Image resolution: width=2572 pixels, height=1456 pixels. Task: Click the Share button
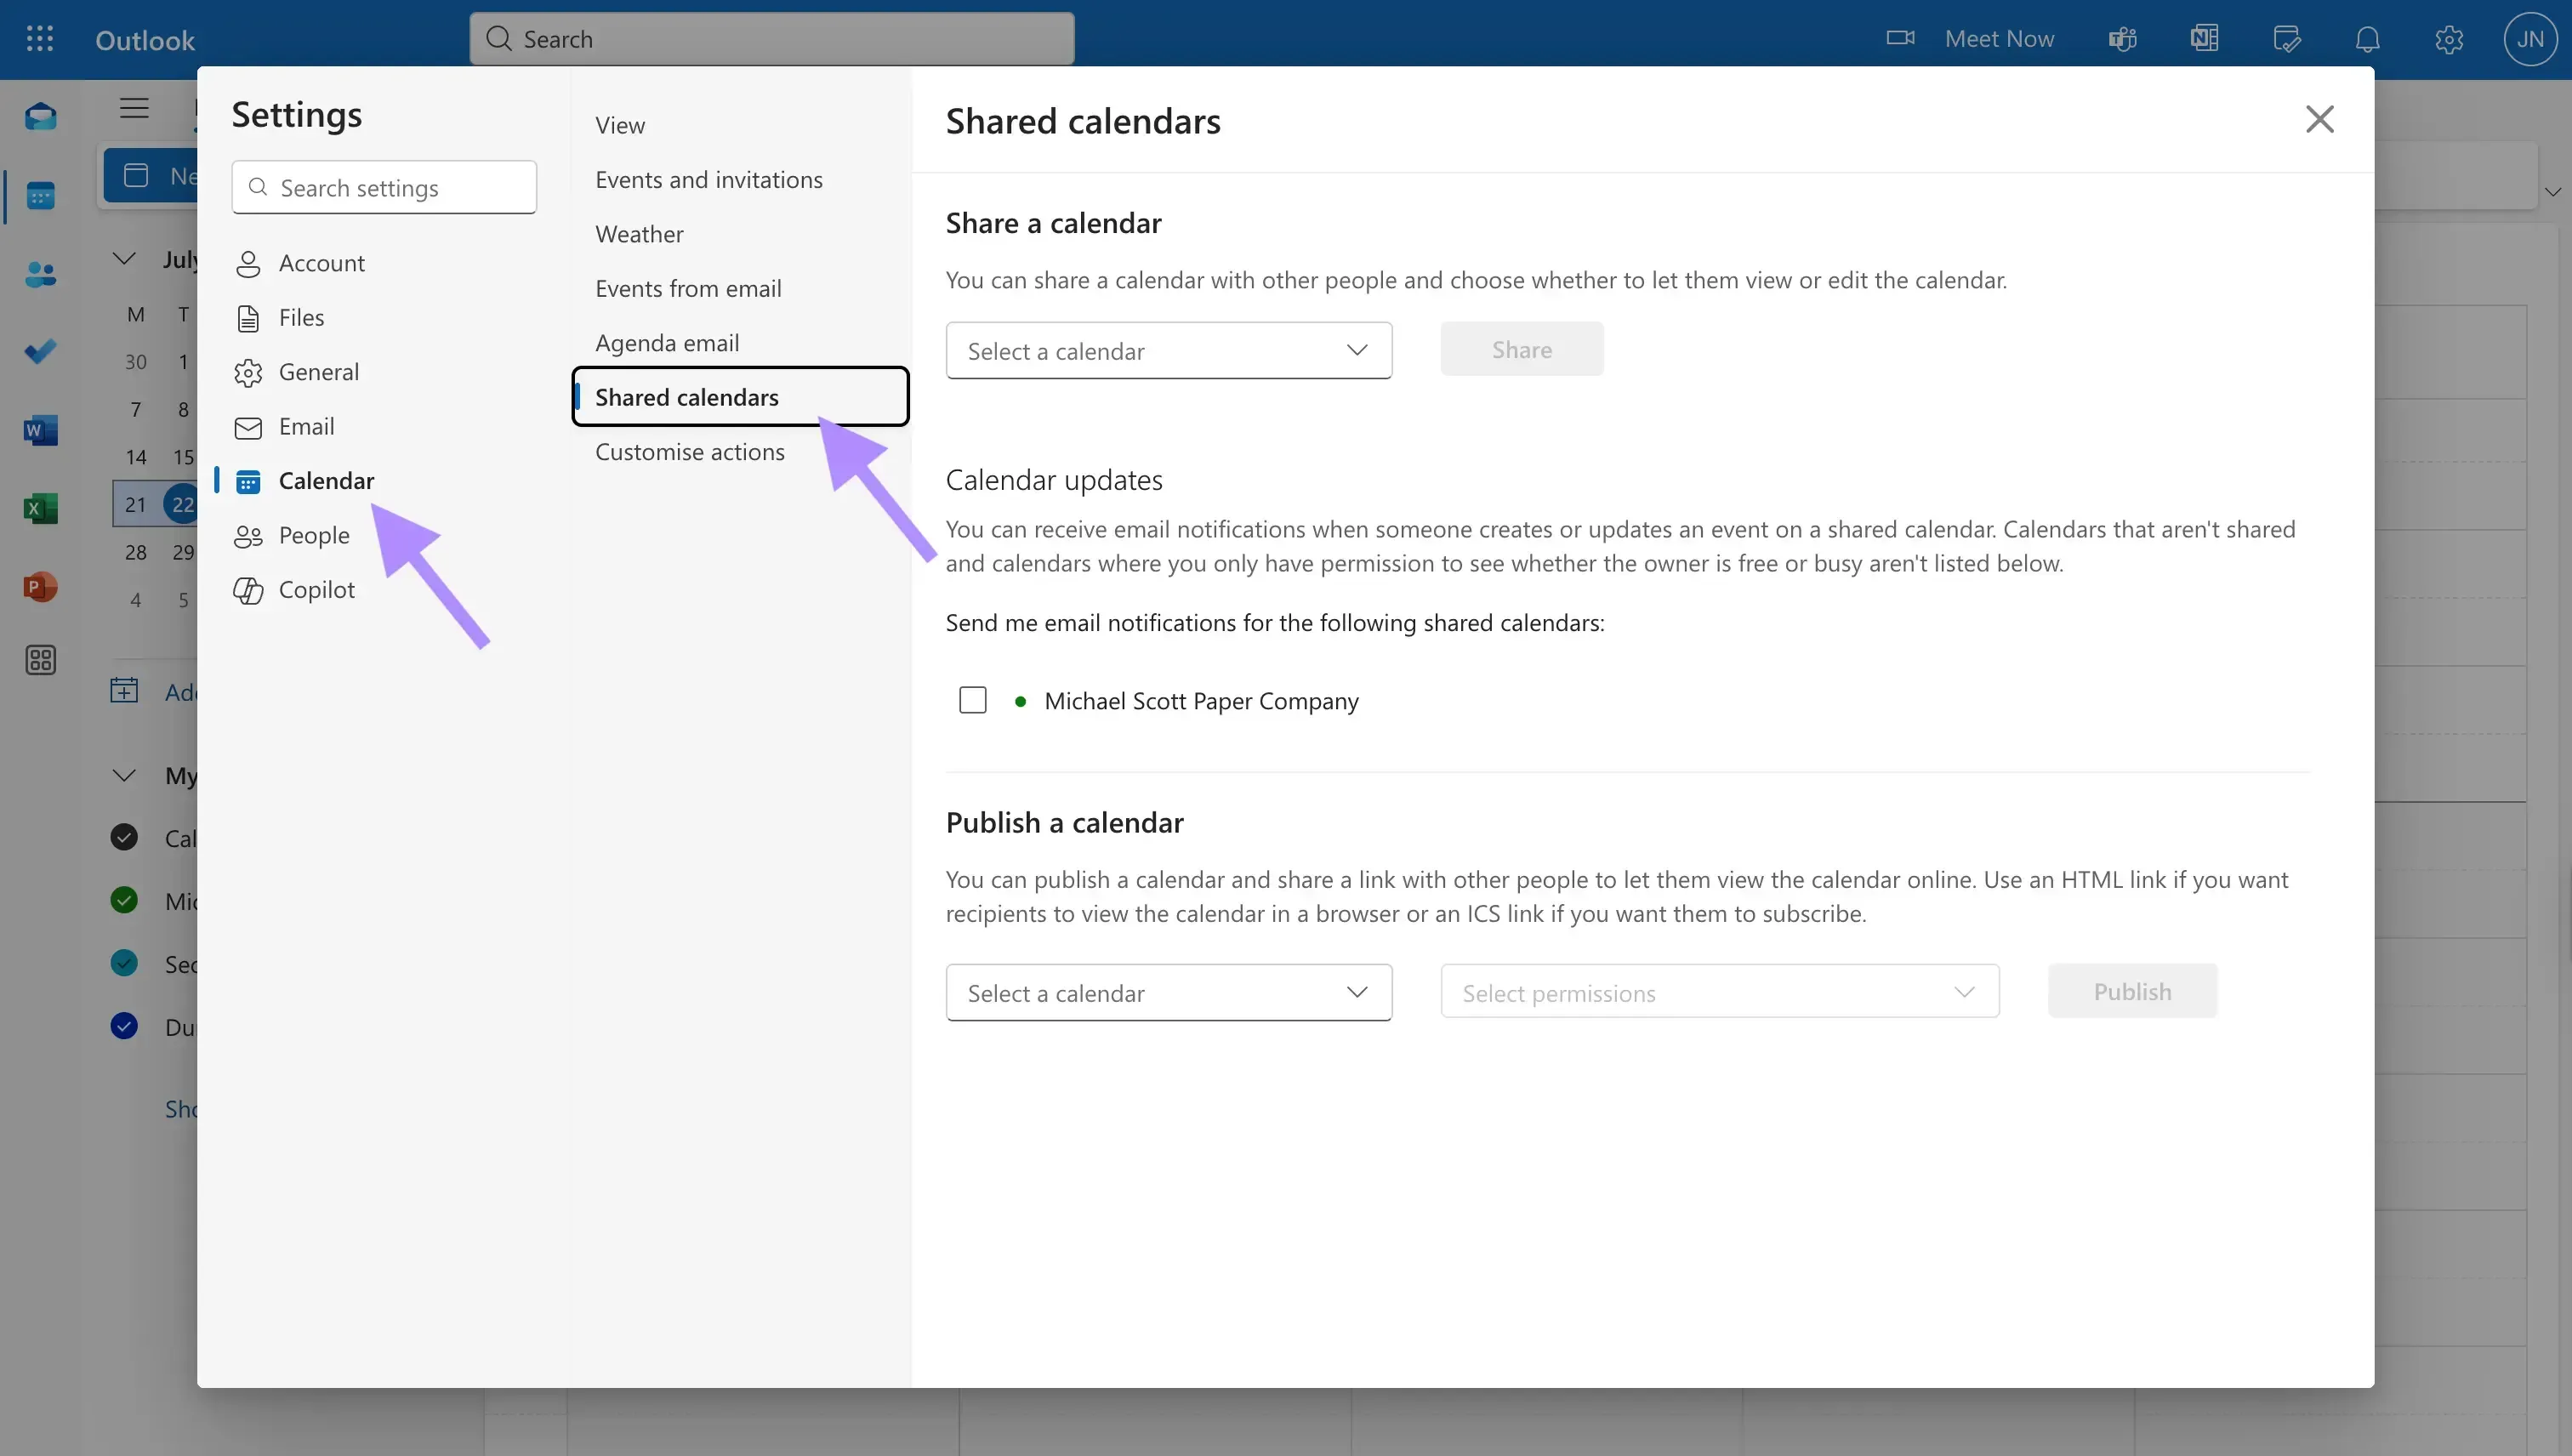point(1521,349)
